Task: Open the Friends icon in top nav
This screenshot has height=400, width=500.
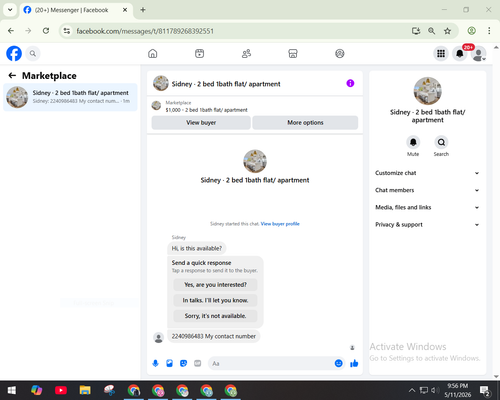Action: [x=246, y=53]
